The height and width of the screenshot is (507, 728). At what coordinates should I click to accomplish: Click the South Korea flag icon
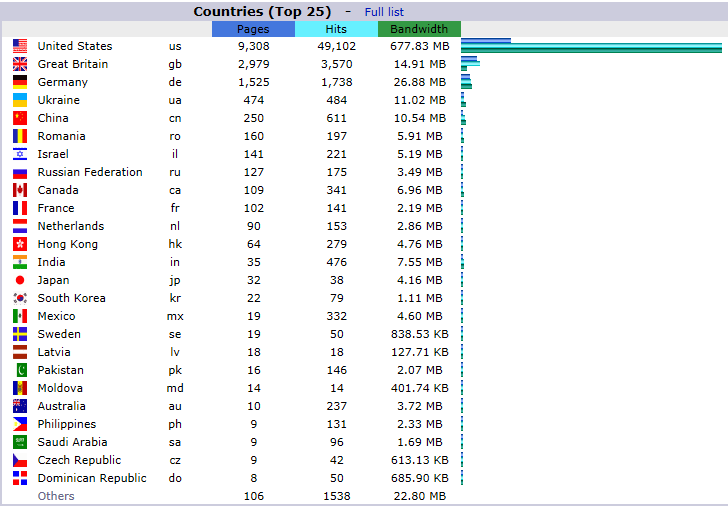(x=20, y=298)
